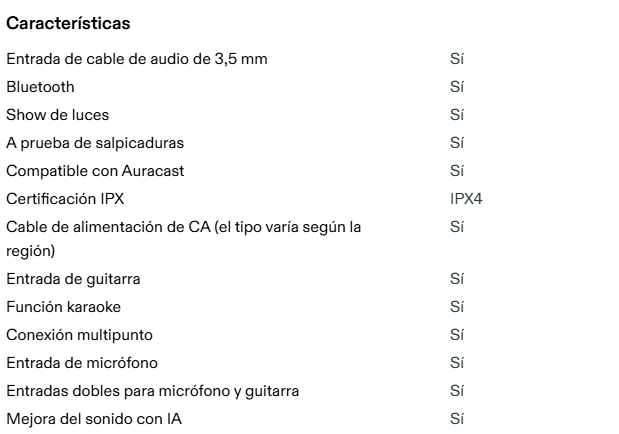
Task: Click the Características section heading
Action: point(68,22)
